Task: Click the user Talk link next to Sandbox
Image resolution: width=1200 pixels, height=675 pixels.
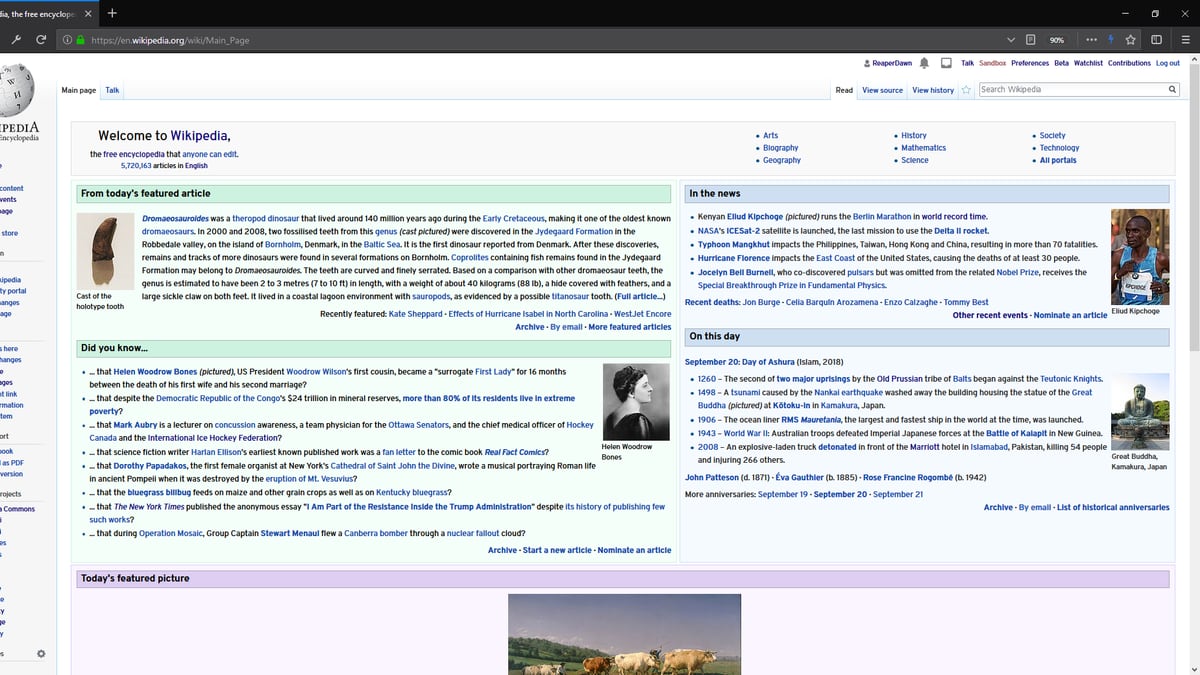Action: (x=967, y=63)
